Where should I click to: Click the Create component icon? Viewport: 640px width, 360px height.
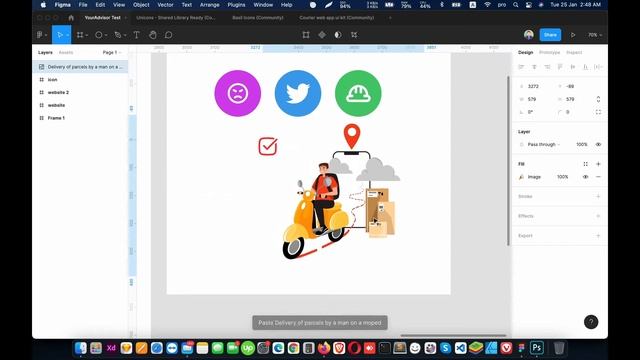322,35
